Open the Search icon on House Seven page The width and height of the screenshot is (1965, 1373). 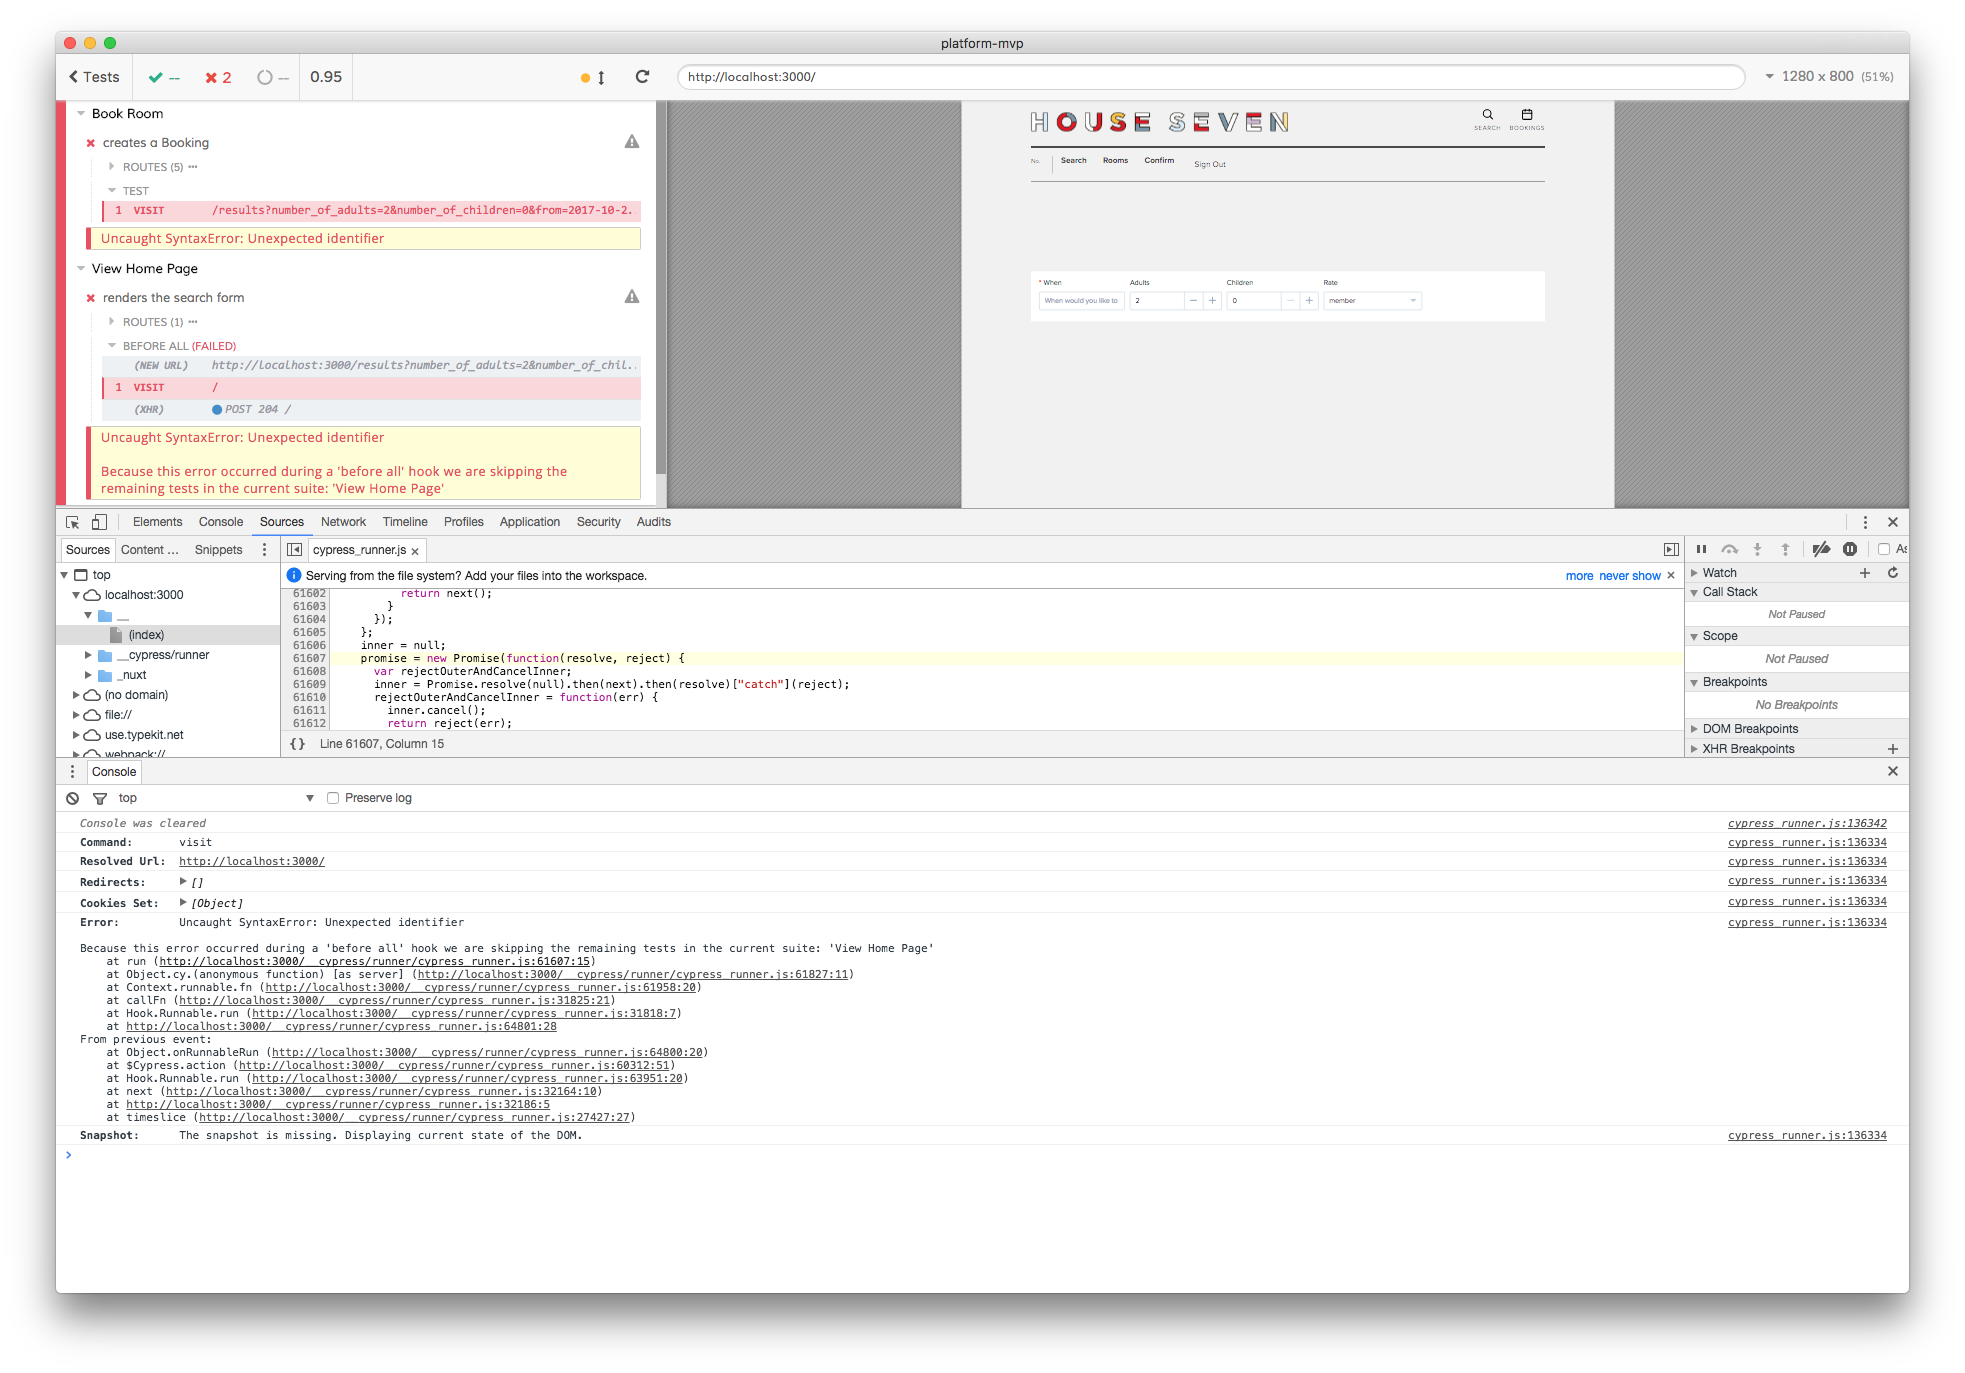[1487, 115]
